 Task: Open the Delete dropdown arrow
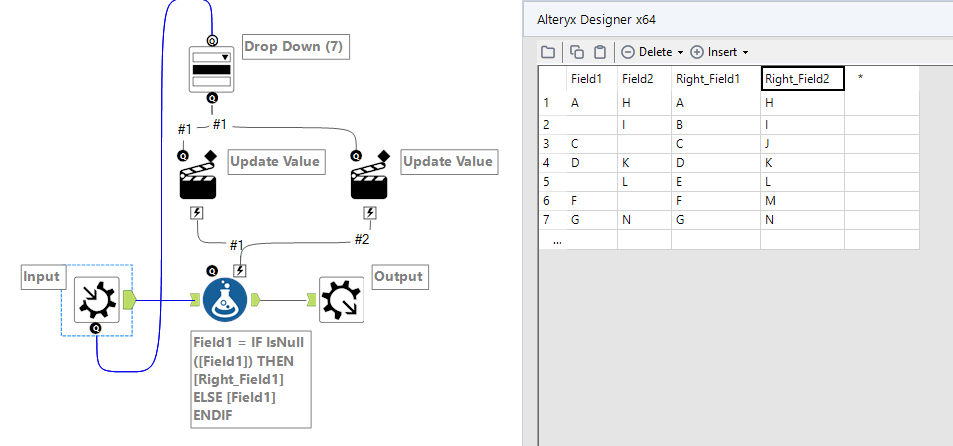(x=680, y=52)
